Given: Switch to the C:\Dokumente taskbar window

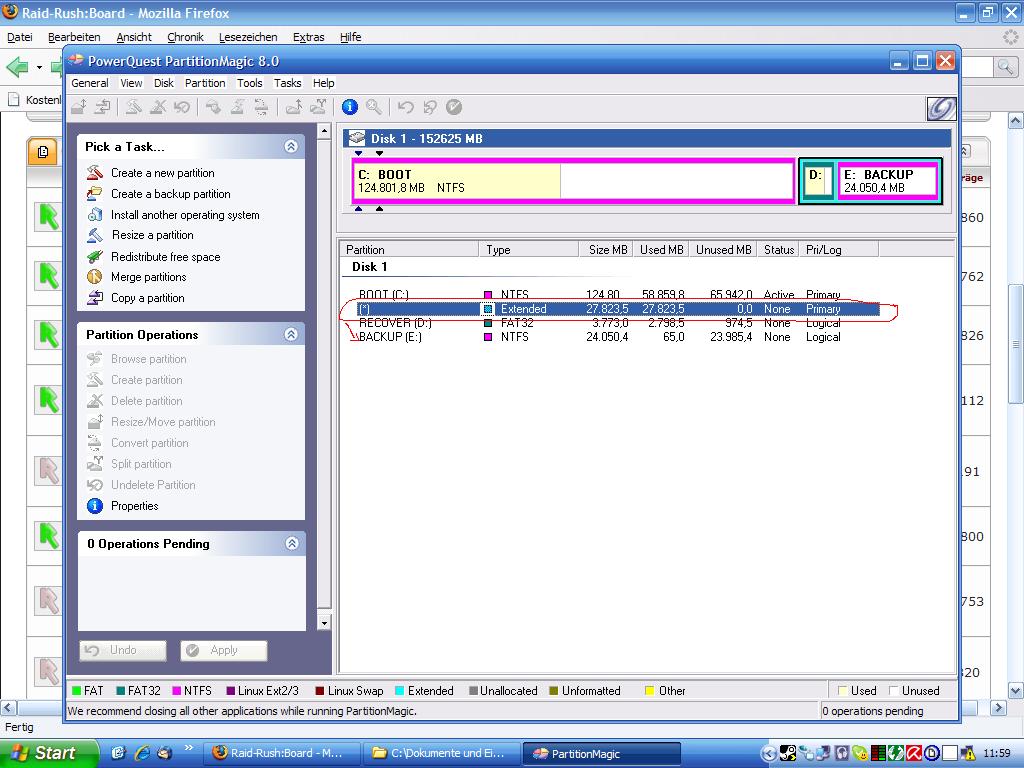Looking at the screenshot, I should point(441,754).
